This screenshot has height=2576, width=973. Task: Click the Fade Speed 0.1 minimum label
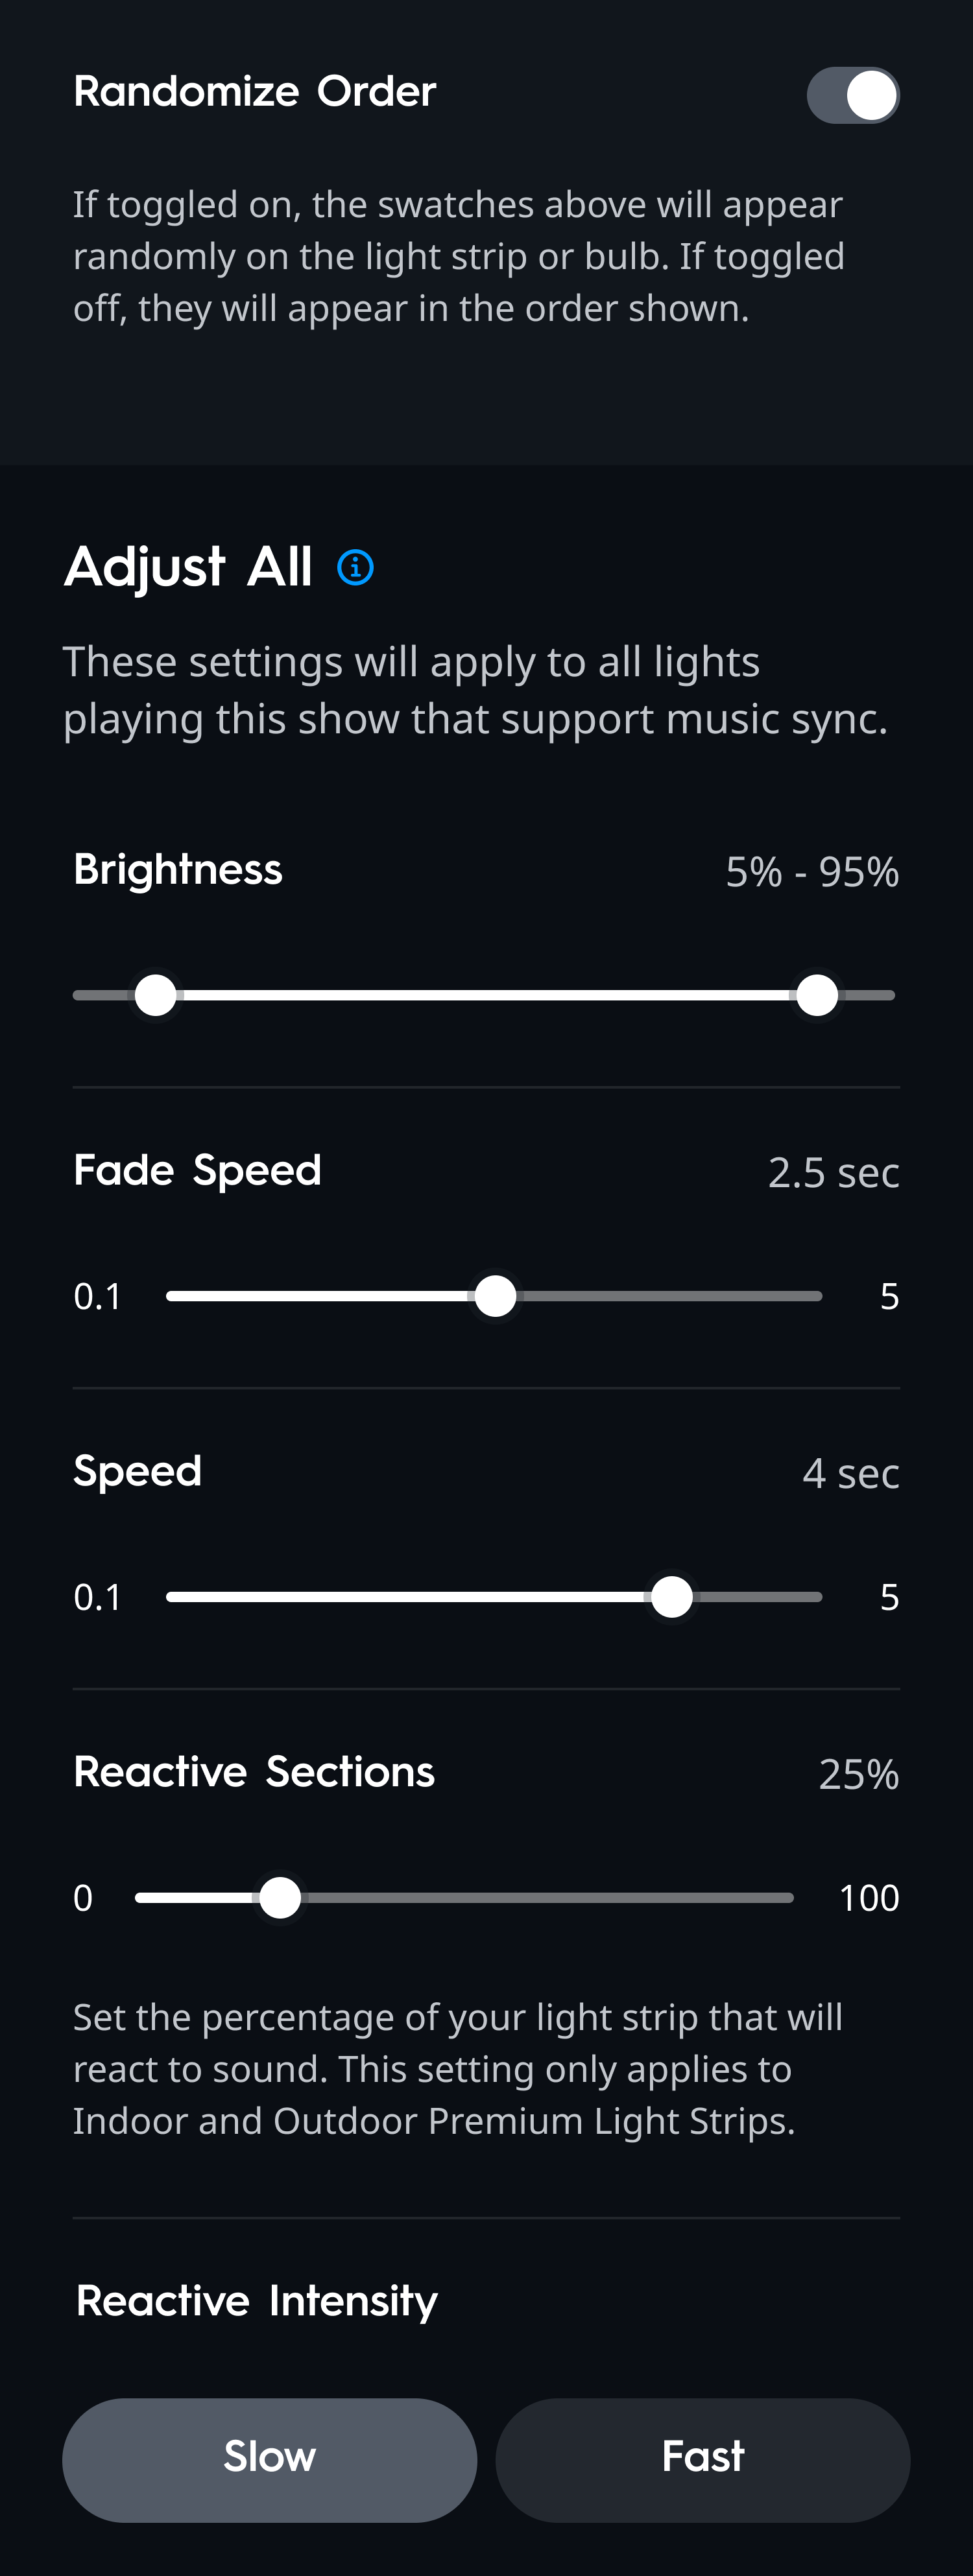tap(97, 1297)
